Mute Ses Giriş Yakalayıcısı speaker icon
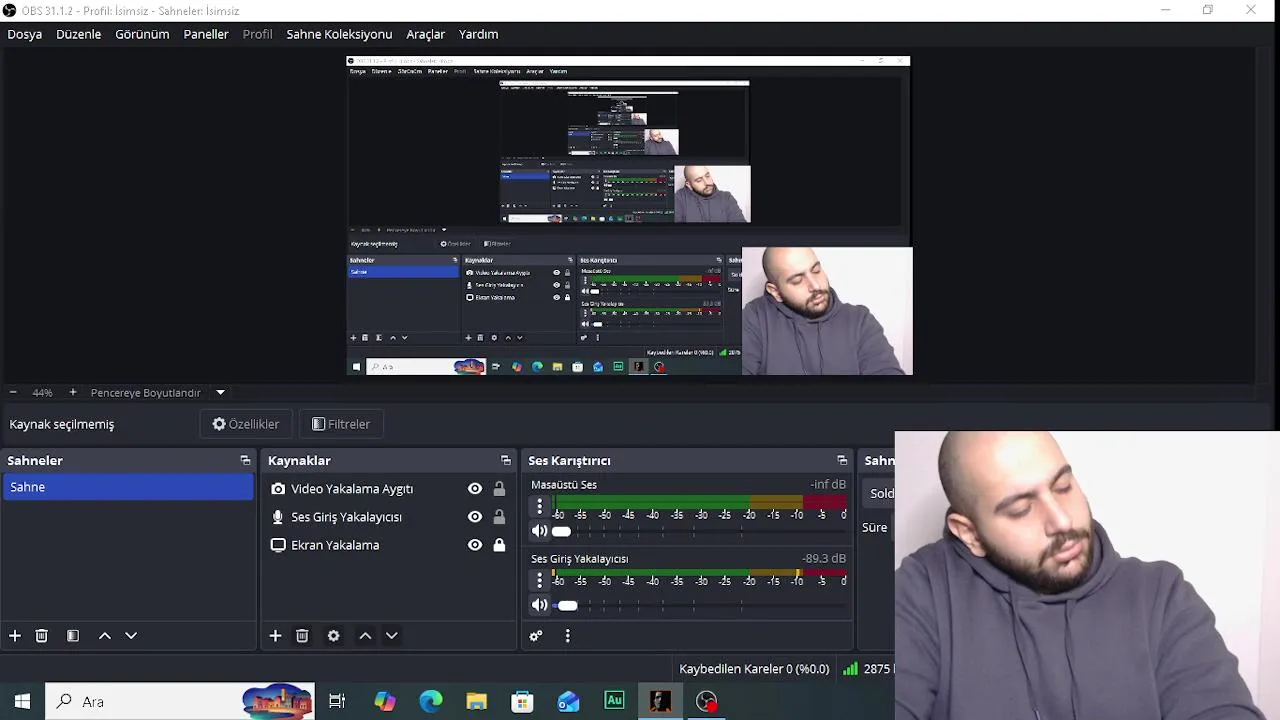The height and width of the screenshot is (720, 1280). tap(539, 606)
